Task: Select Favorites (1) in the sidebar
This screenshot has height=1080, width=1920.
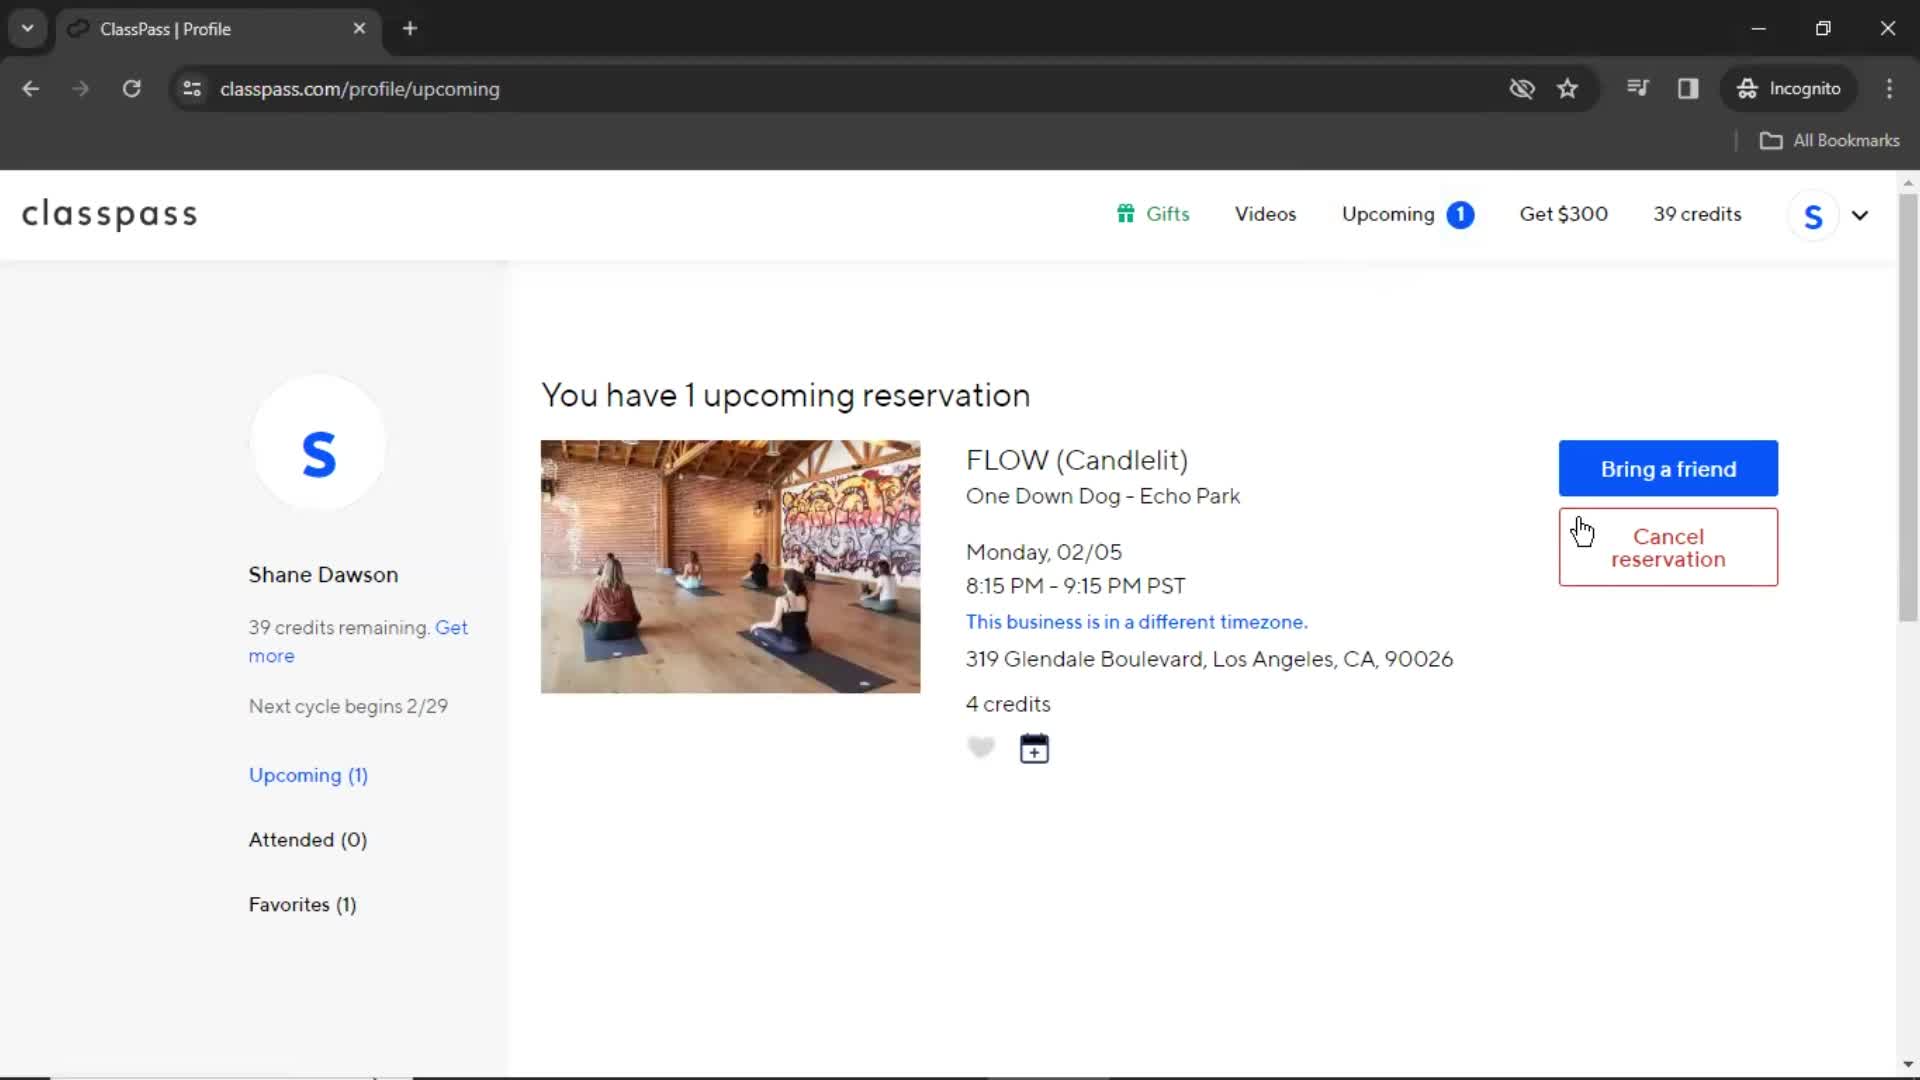Action: click(x=302, y=905)
